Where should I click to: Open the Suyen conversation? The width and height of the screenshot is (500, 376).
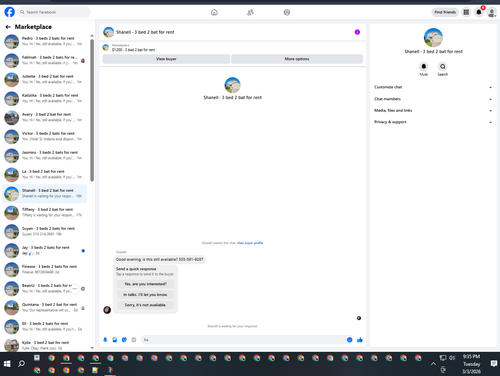tap(45, 231)
